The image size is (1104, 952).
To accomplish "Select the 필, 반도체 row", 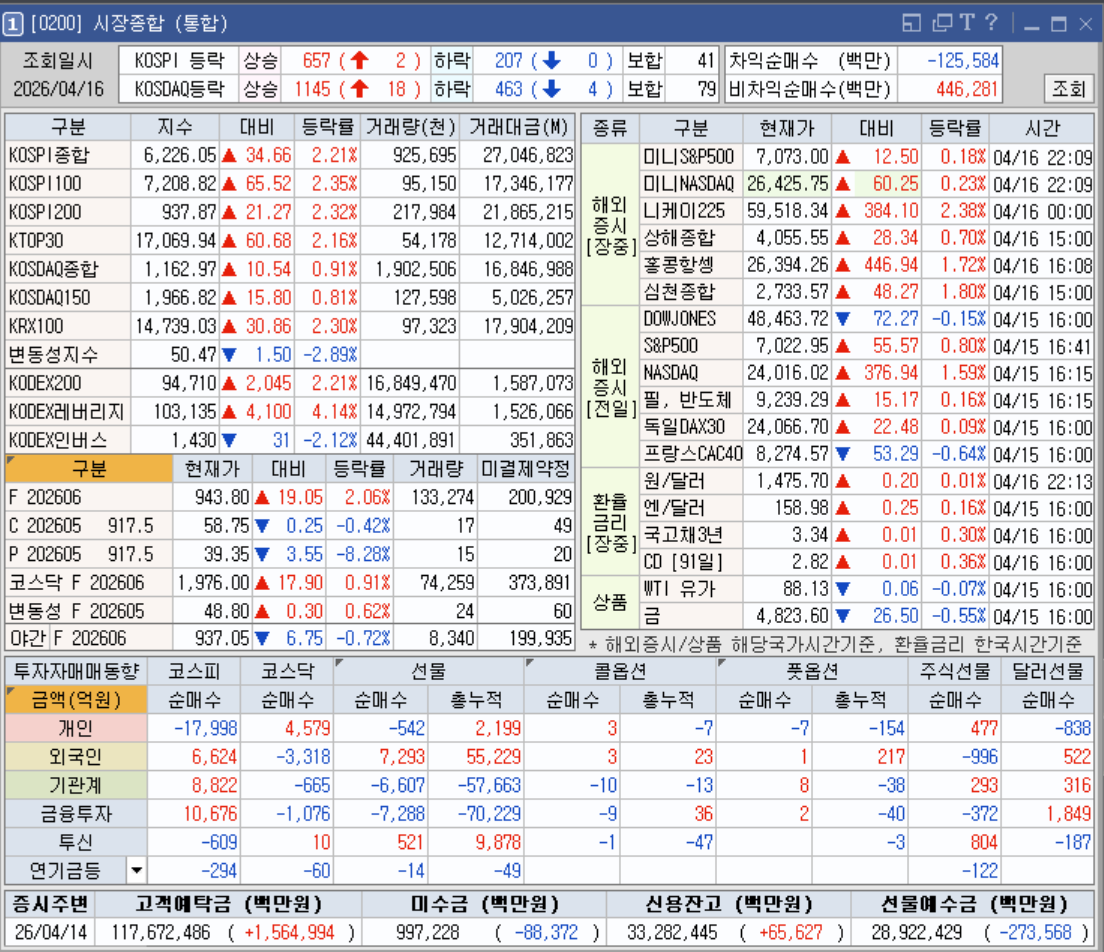I will point(691,400).
